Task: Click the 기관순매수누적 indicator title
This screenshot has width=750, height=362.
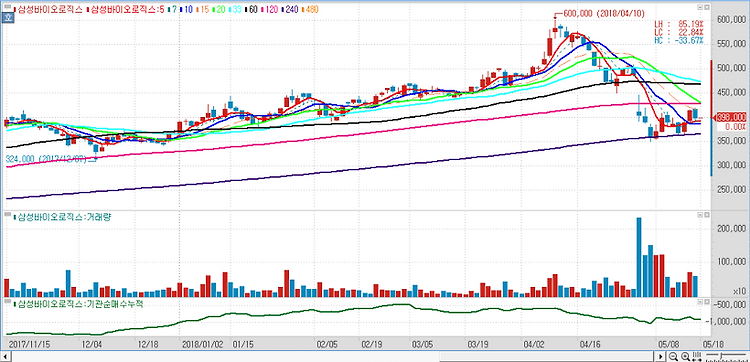Action: 78,304
